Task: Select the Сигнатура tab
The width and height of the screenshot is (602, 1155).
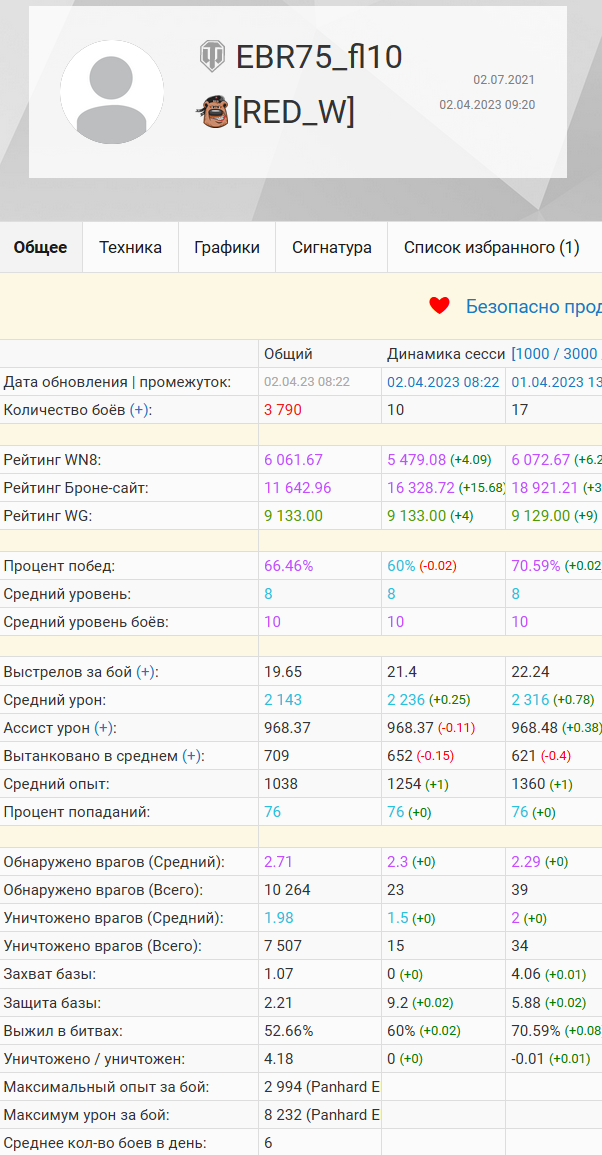Action: [x=331, y=248]
